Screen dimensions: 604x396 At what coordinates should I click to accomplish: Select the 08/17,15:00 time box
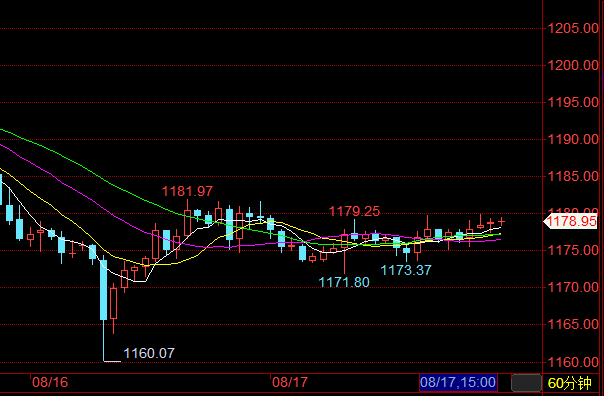pos(458,382)
